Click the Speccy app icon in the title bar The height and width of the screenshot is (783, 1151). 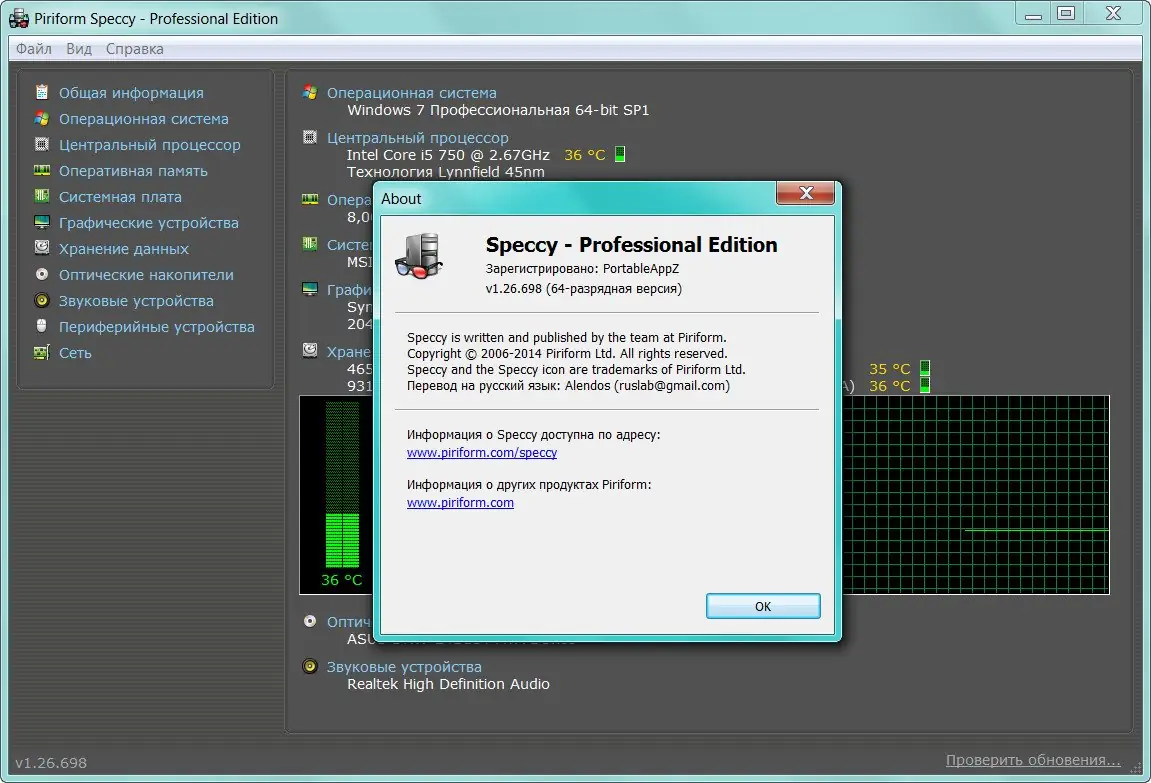[19, 18]
